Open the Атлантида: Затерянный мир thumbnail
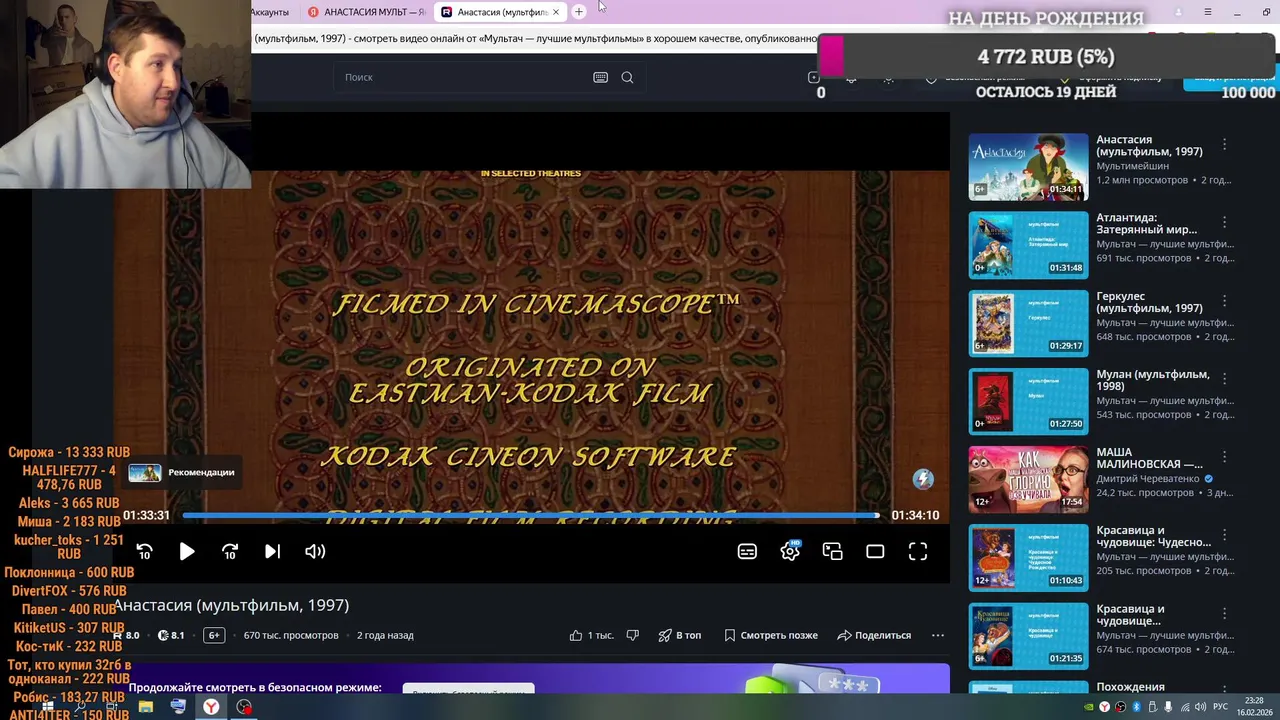Image resolution: width=1280 pixels, height=720 pixels. tap(1028, 244)
